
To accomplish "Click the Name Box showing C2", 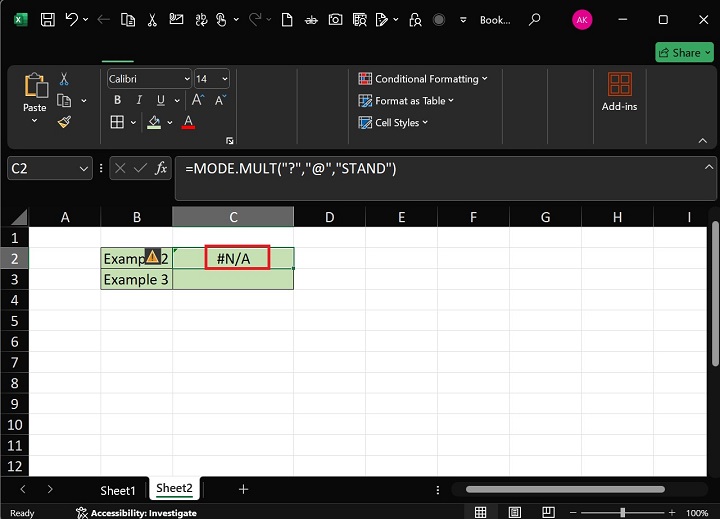I will pos(50,169).
